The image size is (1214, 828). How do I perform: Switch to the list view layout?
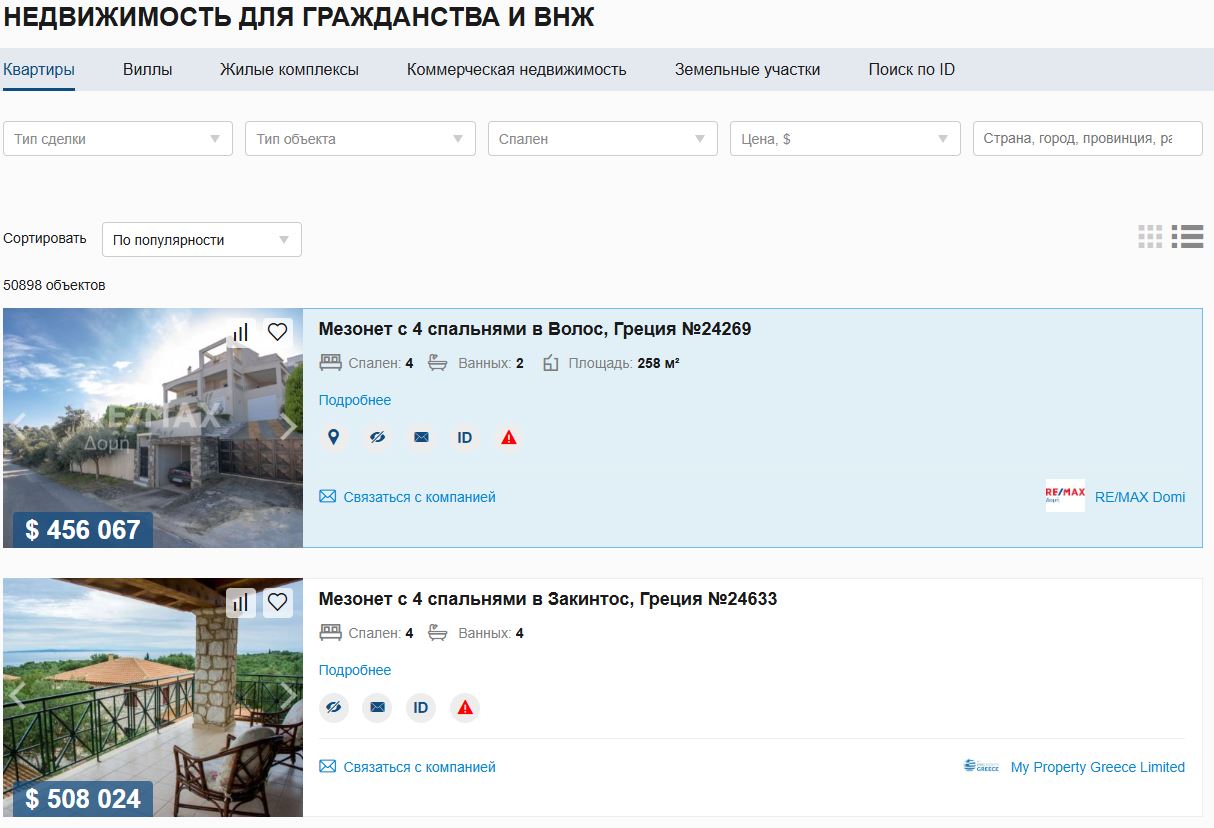[1188, 236]
